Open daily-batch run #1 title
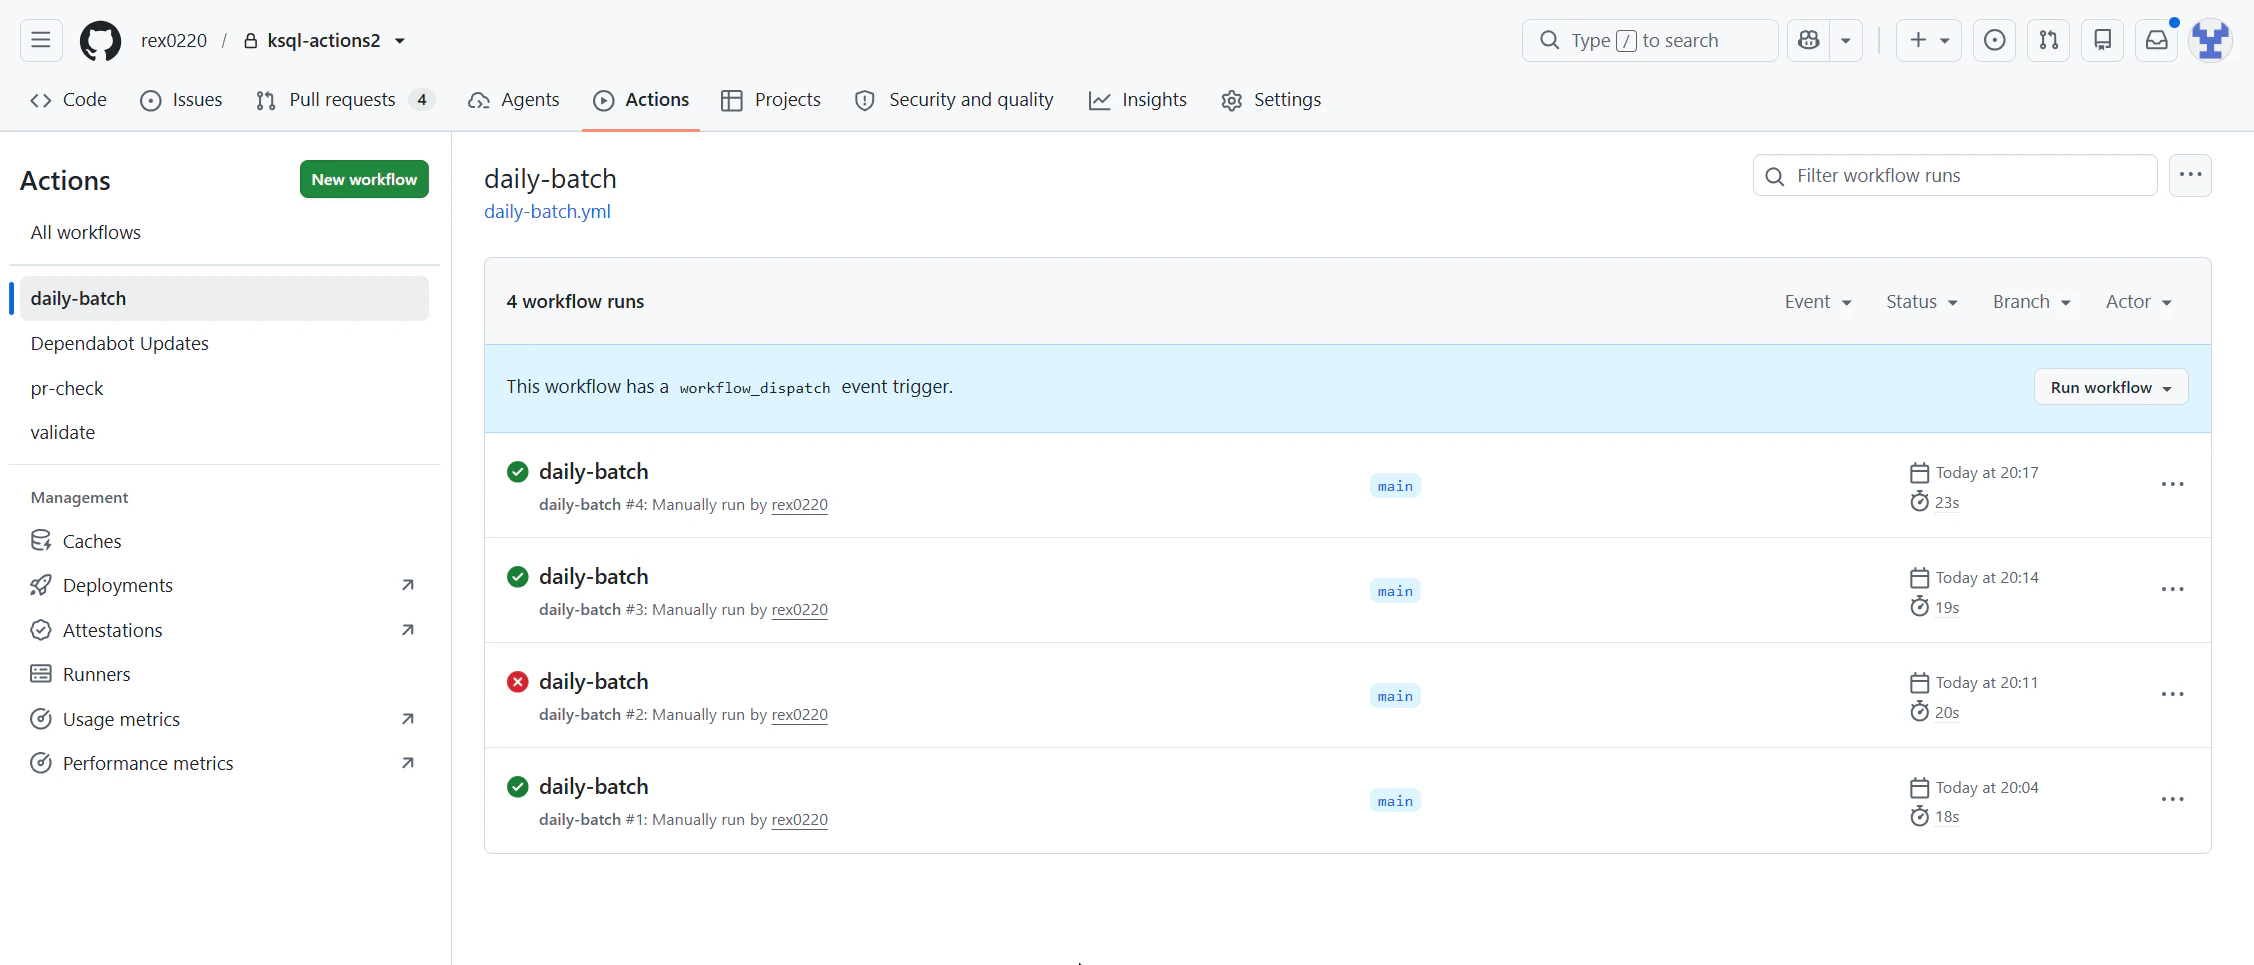This screenshot has width=2254, height=965. 594,787
